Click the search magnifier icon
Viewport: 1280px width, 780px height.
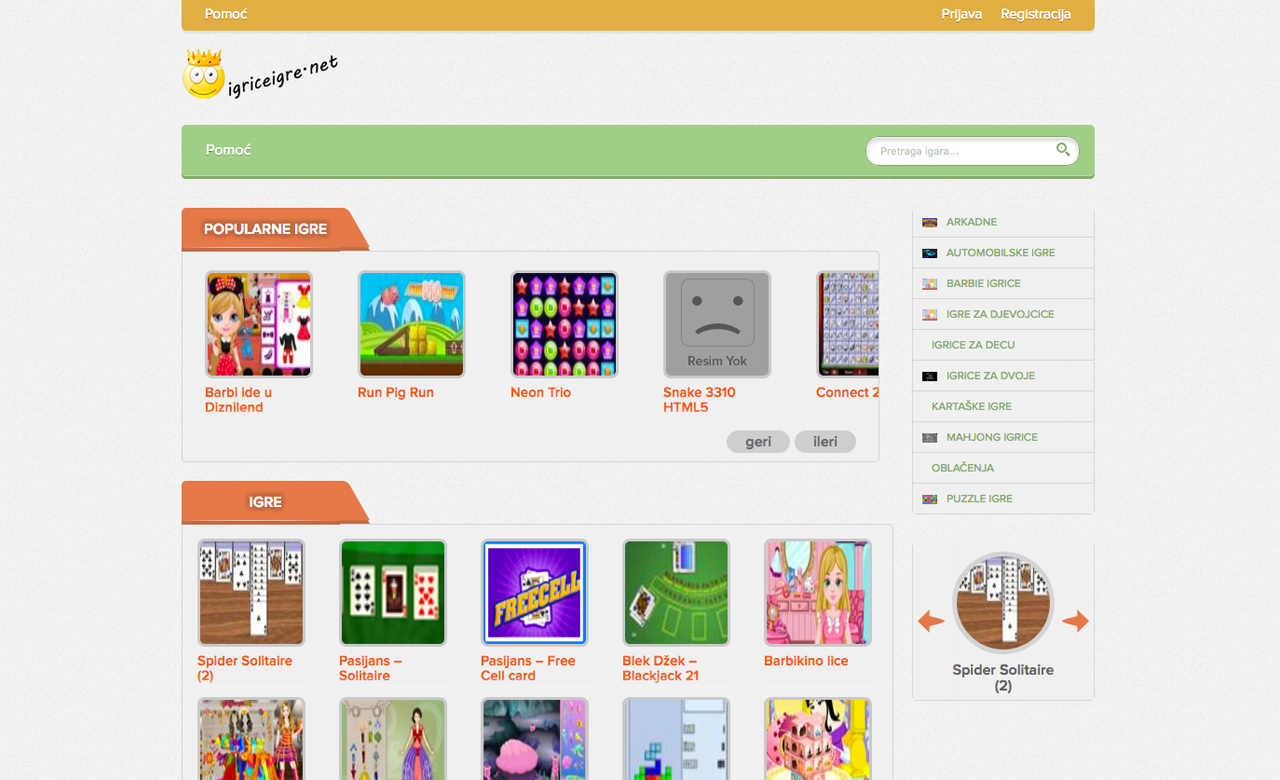[x=1063, y=150]
